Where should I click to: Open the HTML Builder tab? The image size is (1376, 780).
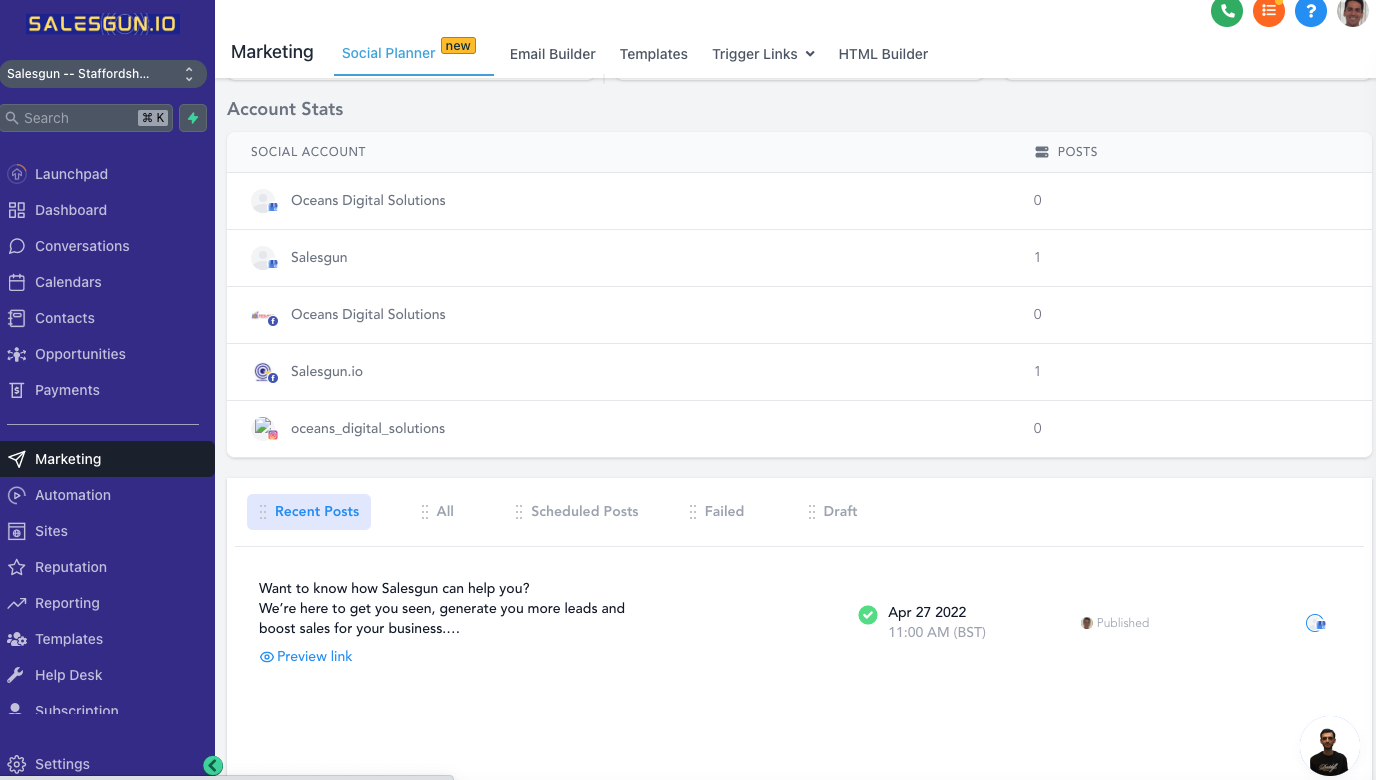click(x=883, y=54)
